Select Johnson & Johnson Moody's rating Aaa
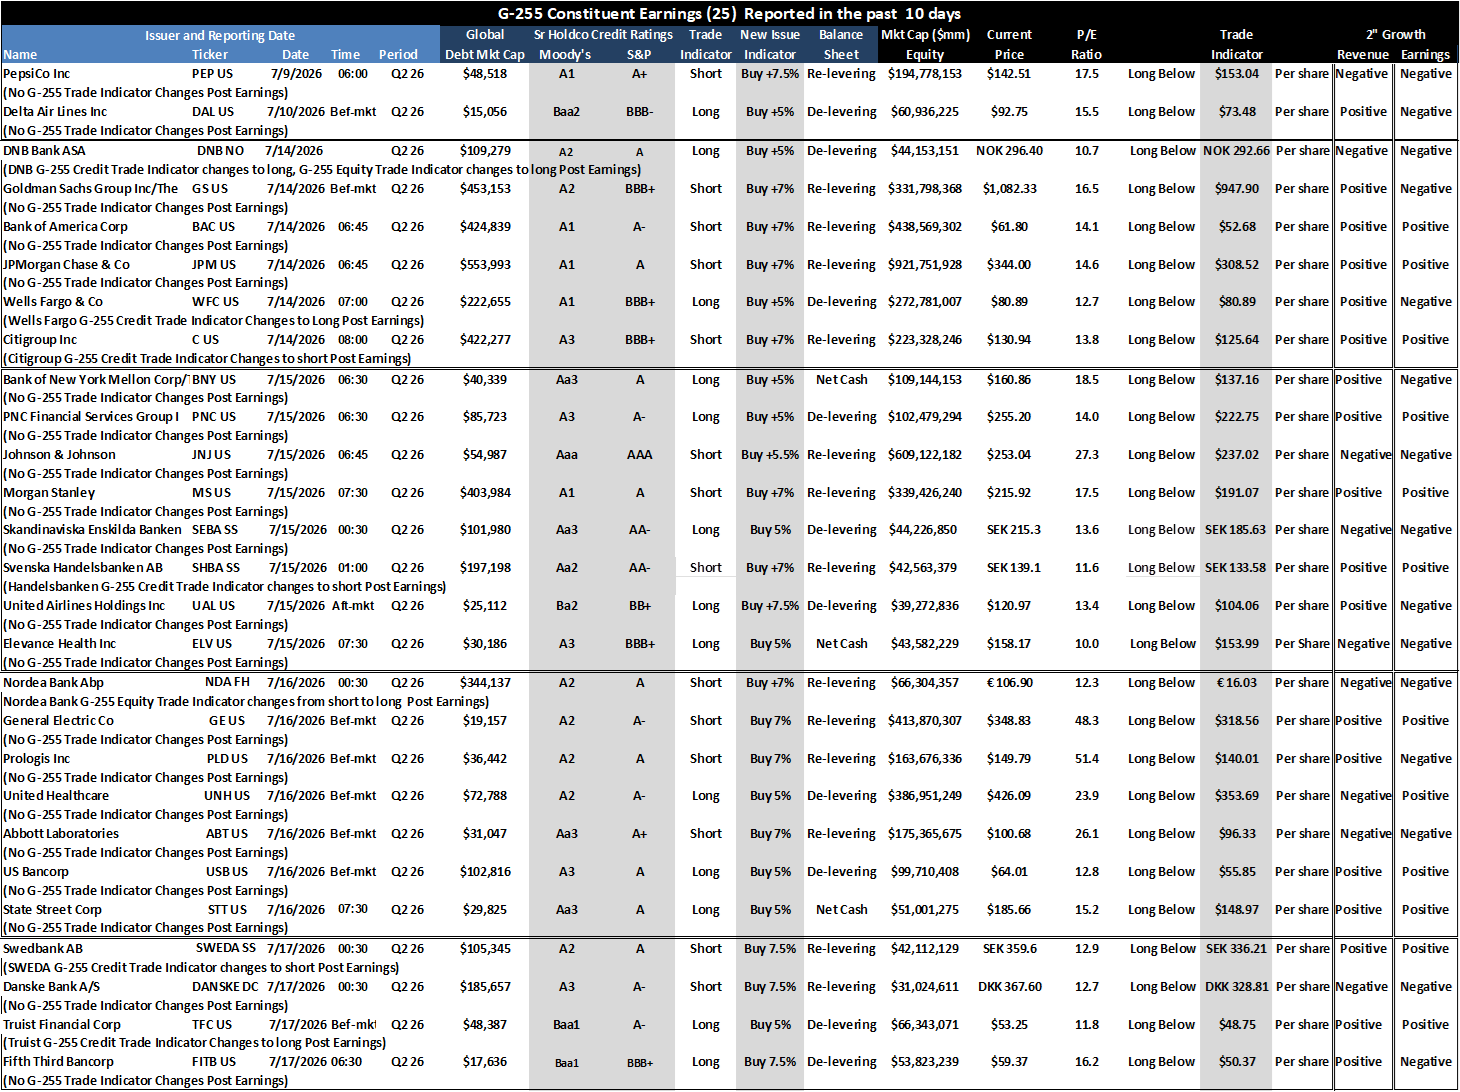The height and width of the screenshot is (1092, 1460). (x=567, y=455)
